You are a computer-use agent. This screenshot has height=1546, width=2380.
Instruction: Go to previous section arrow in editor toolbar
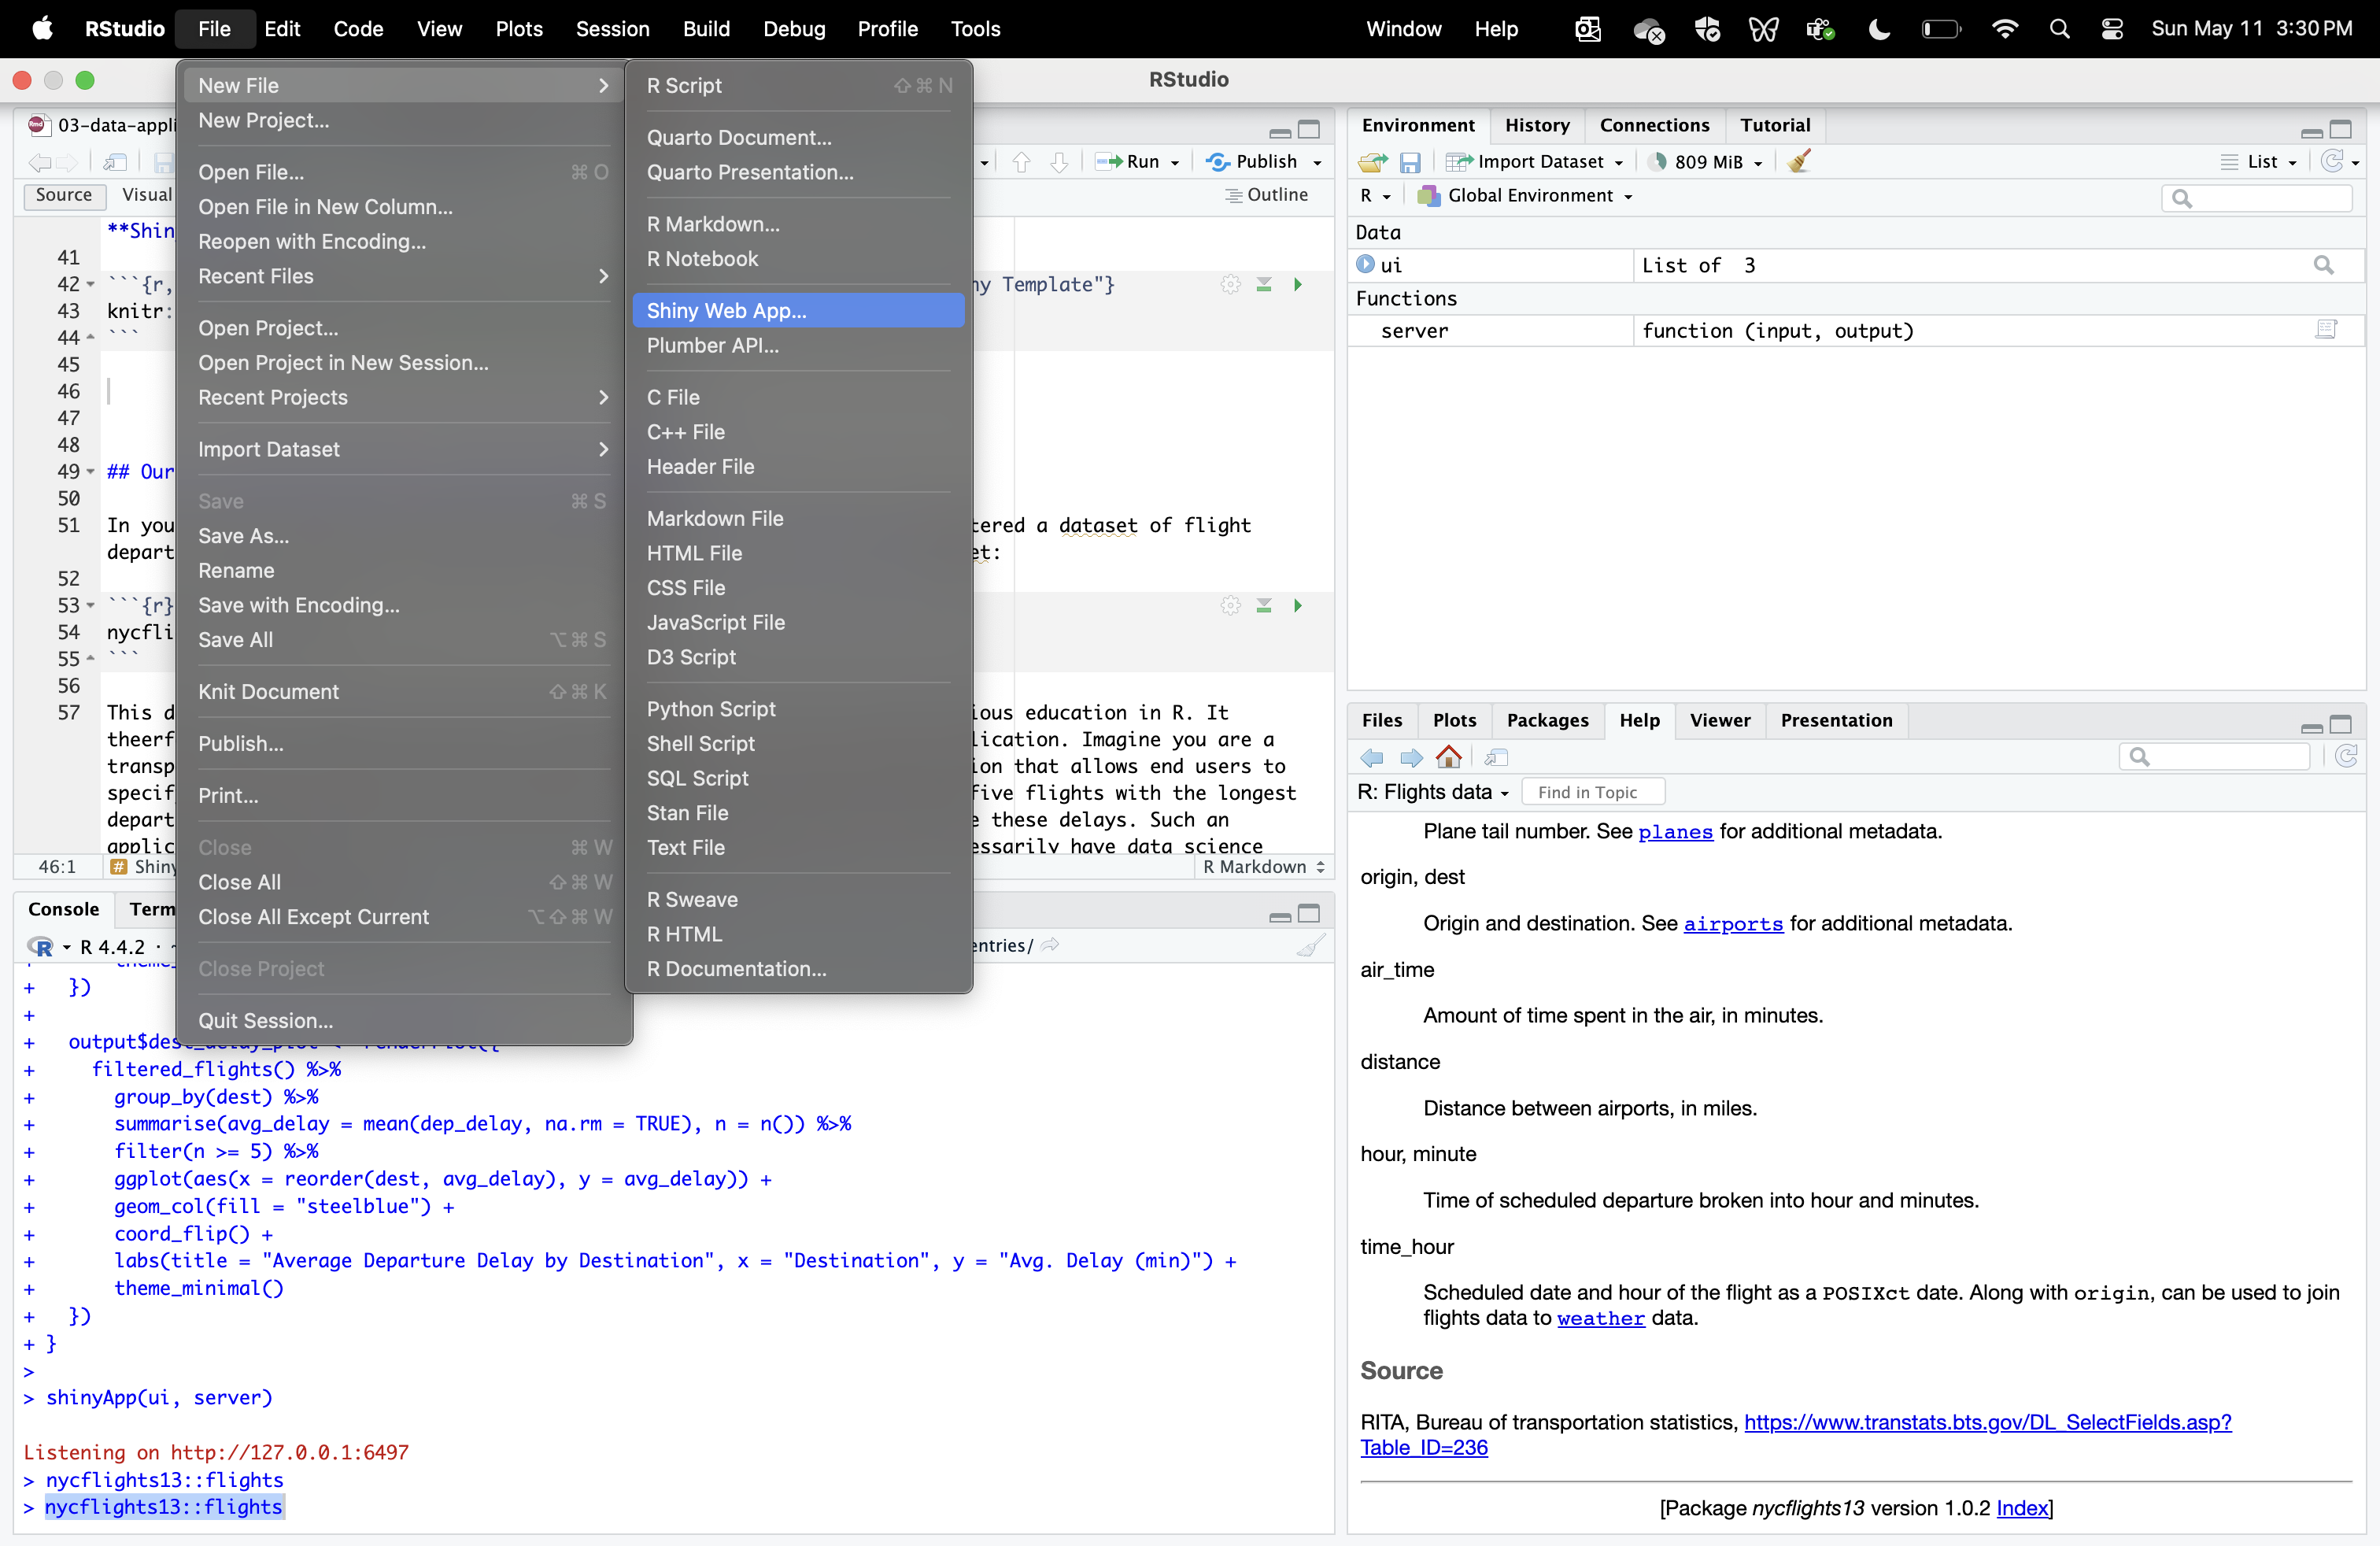click(1021, 162)
